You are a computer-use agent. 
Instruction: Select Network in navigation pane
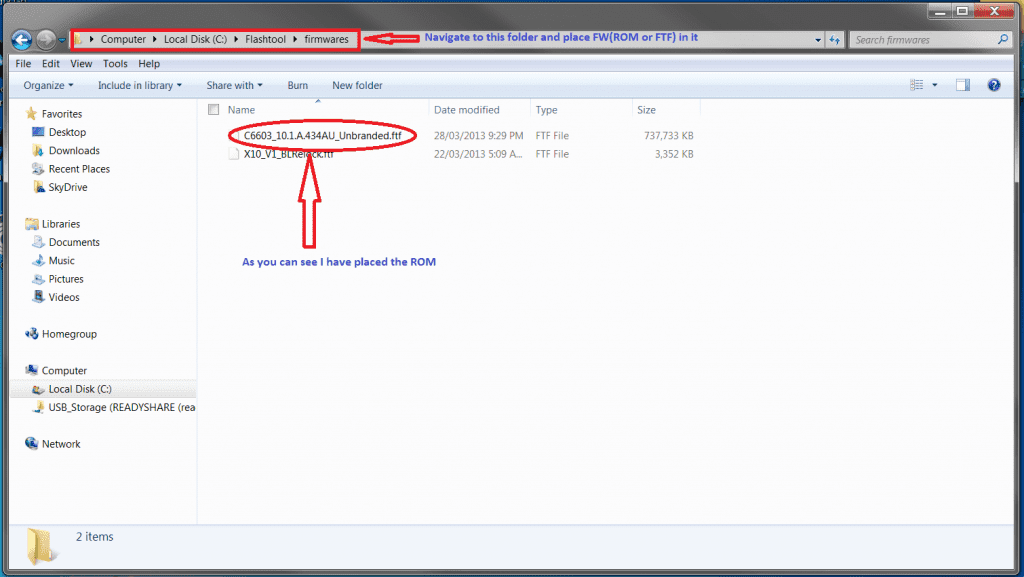pyautogui.click(x=61, y=444)
